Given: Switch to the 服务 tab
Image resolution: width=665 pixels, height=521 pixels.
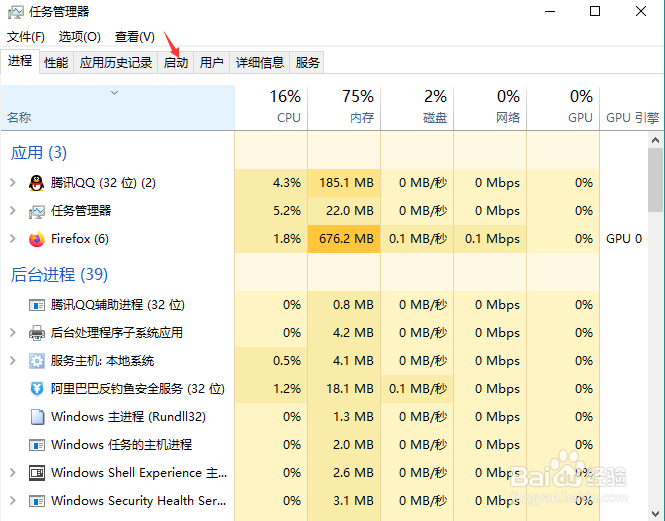Looking at the screenshot, I should (x=307, y=63).
